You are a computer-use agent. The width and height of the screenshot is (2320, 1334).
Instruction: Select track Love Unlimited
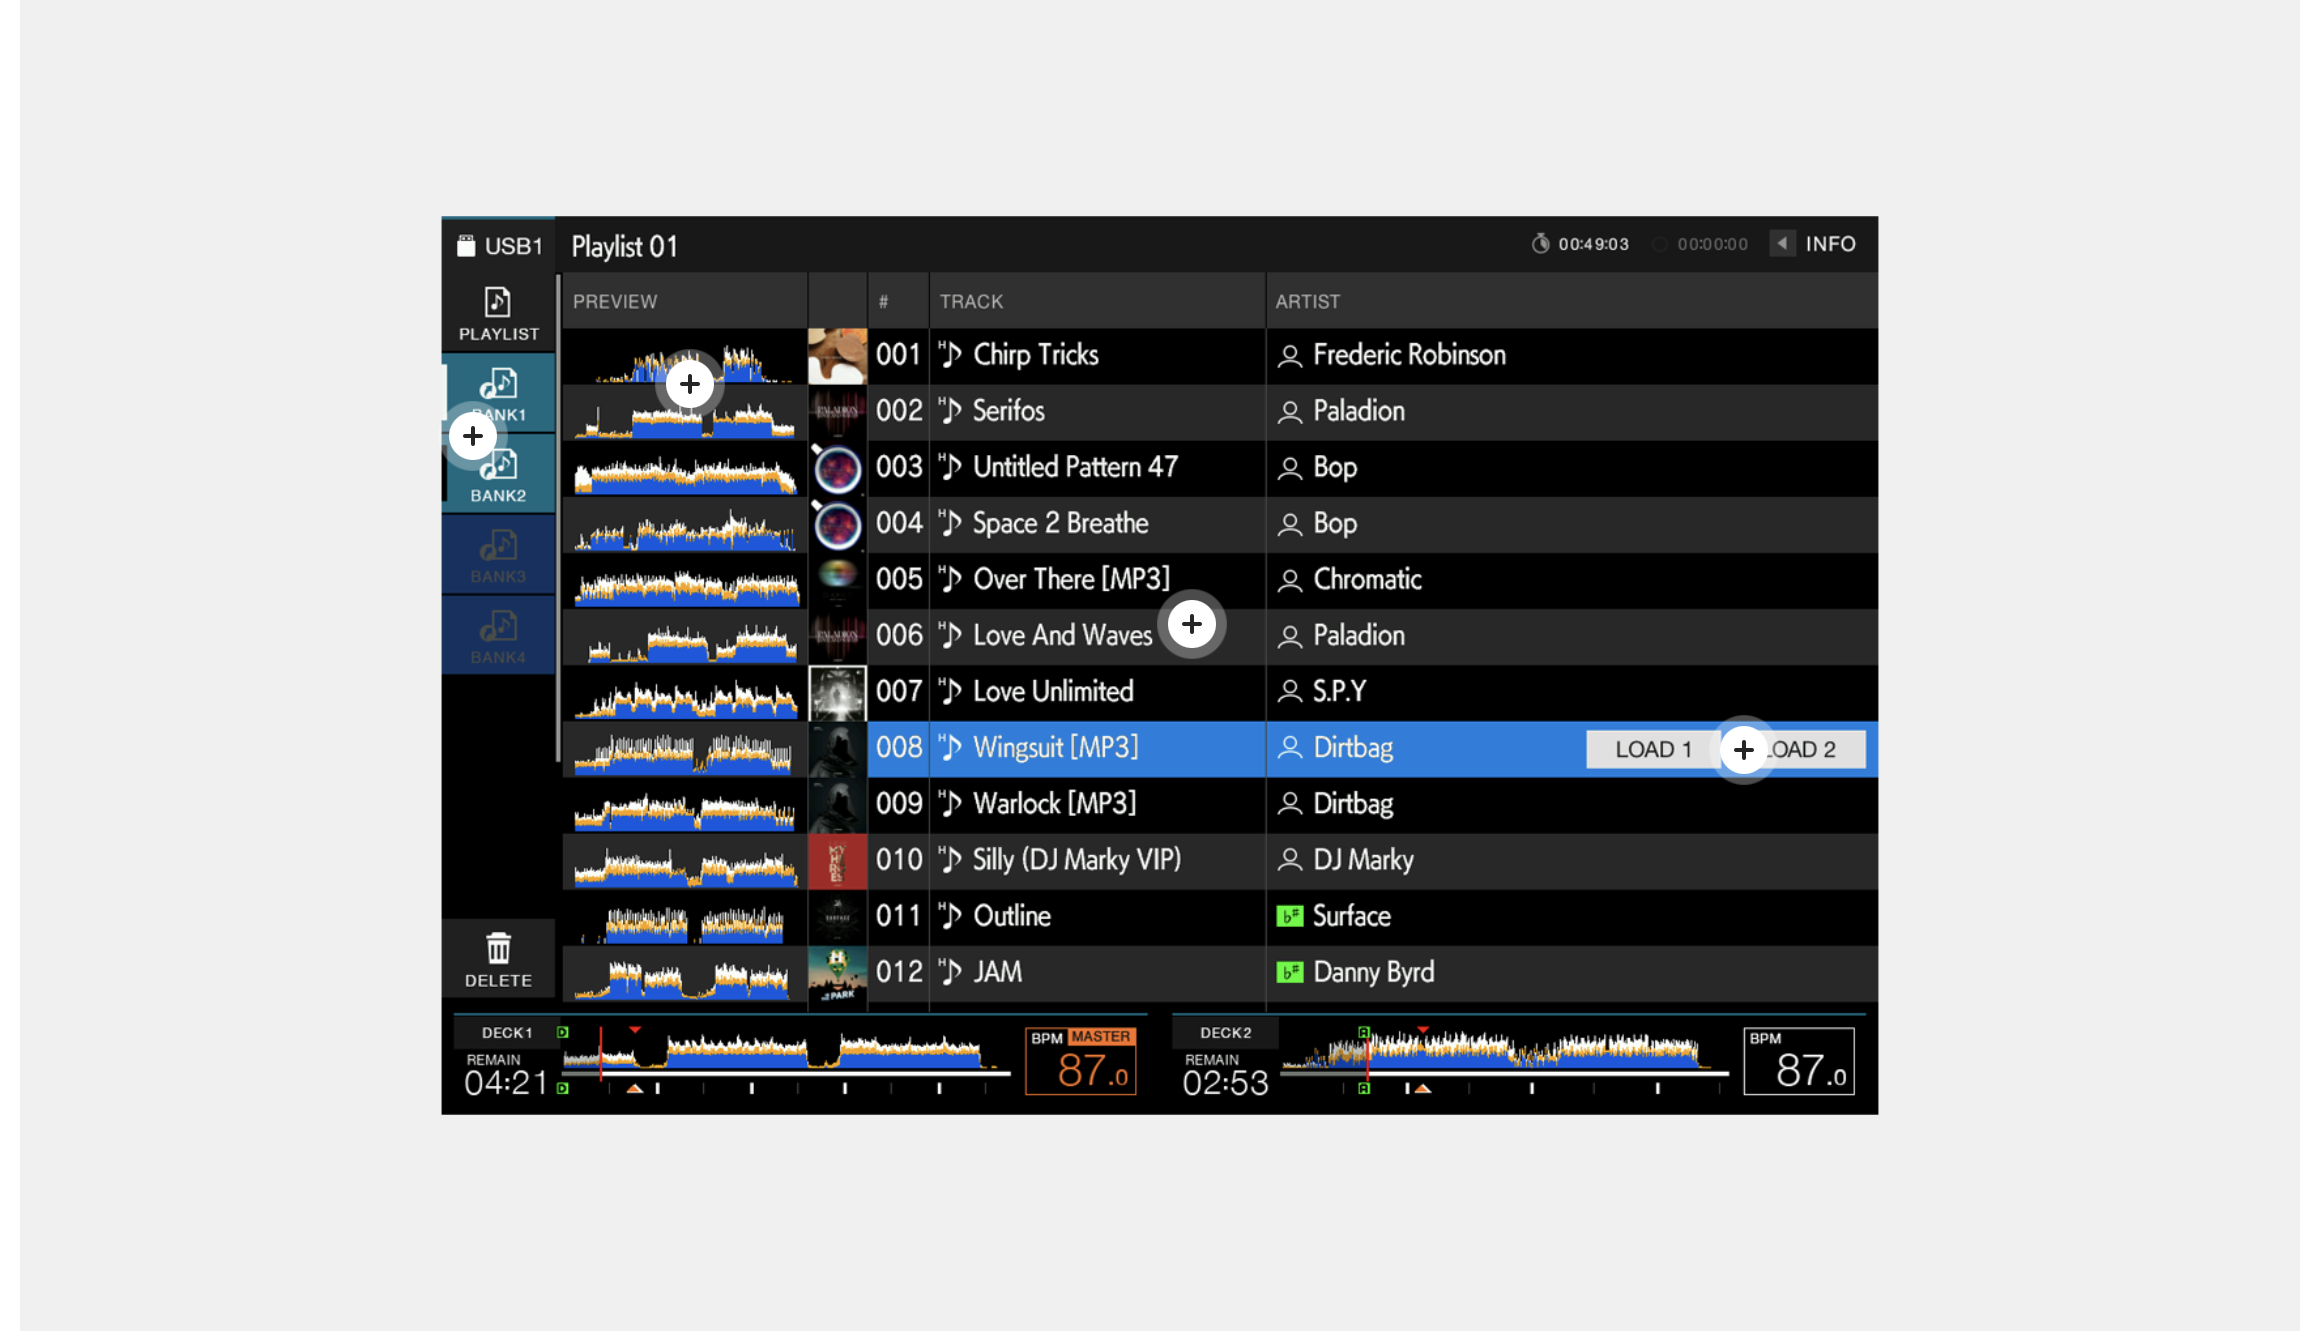click(1054, 691)
